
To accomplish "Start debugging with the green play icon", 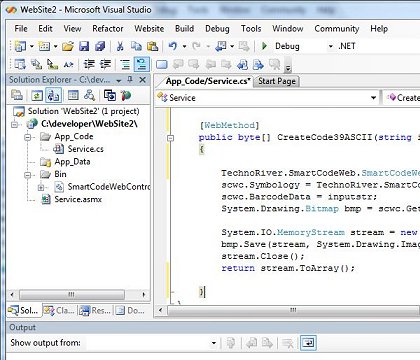I will click(265, 46).
